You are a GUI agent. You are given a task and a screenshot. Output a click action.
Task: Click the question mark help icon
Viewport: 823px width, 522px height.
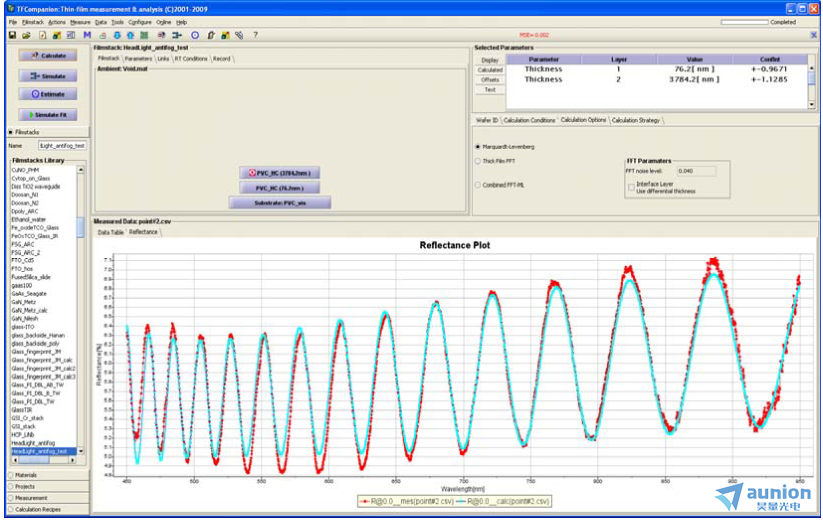tap(255, 35)
